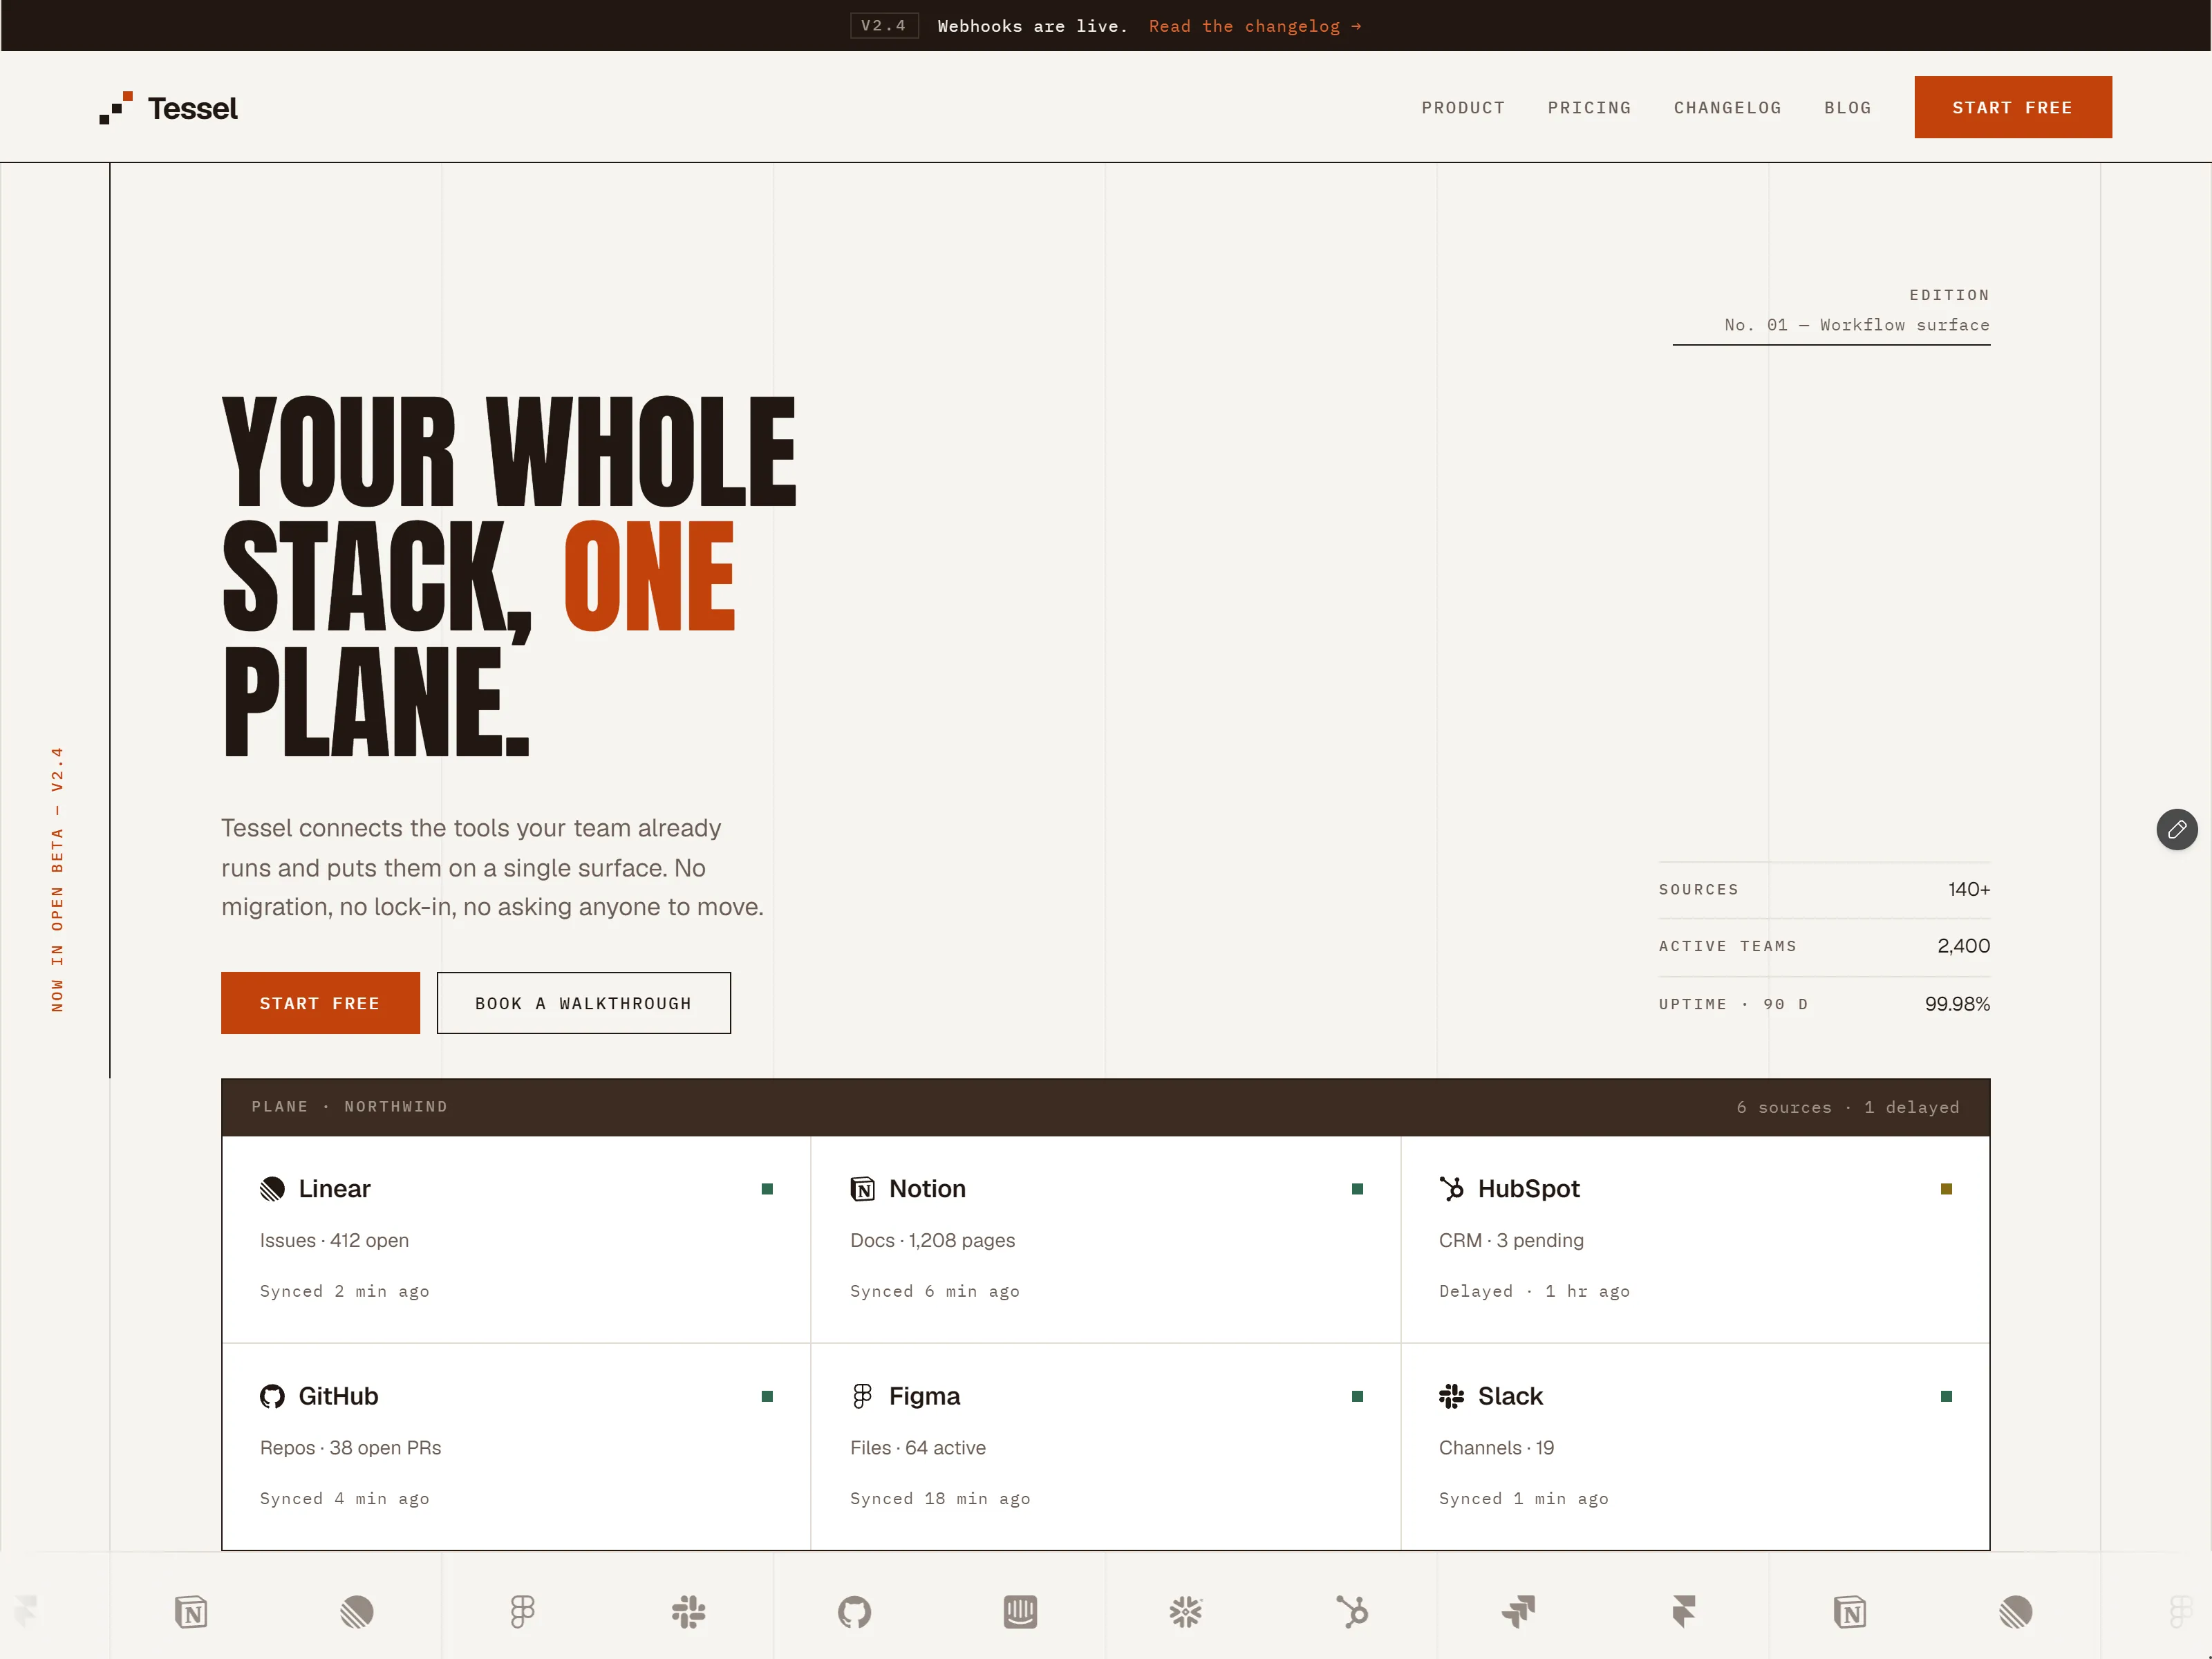
Task: Click the Figma card's Figma logo
Action: click(862, 1396)
